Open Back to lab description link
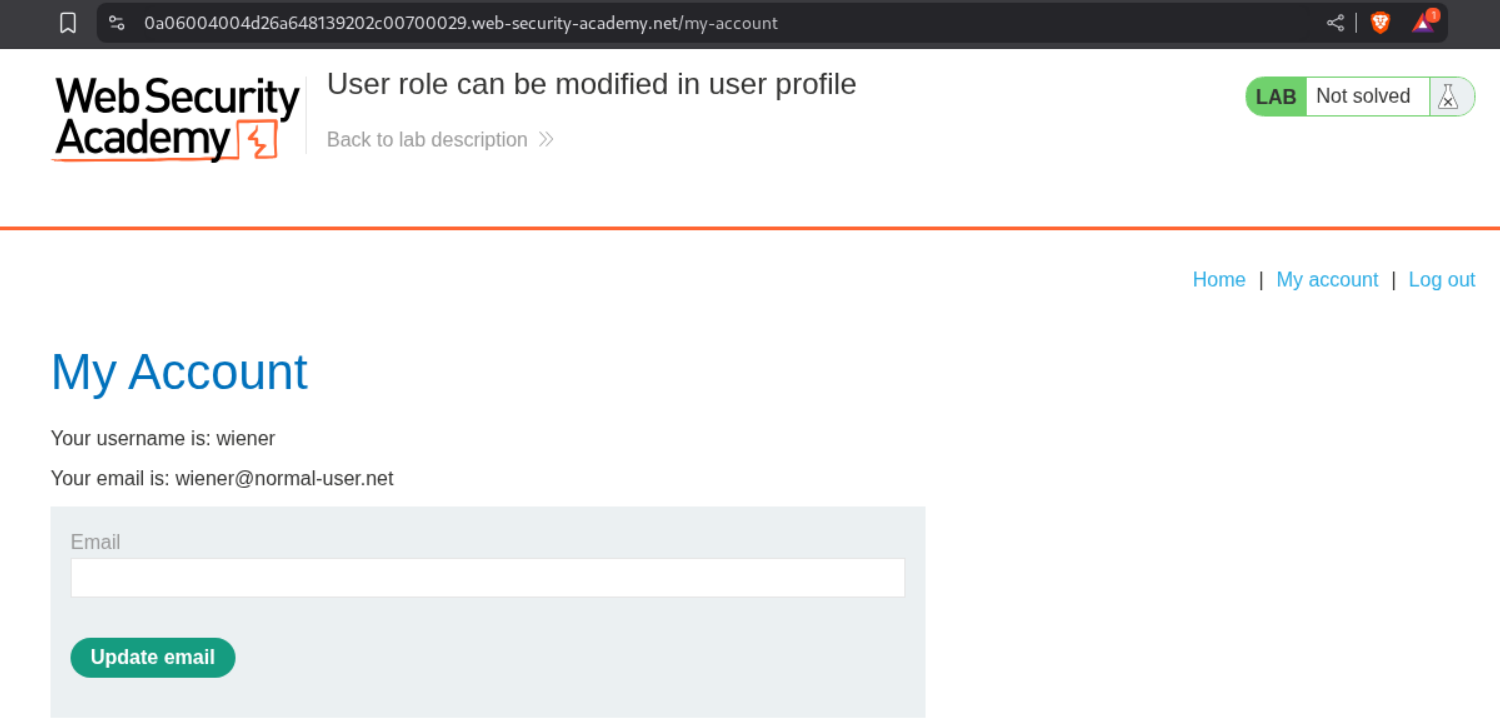 [427, 140]
